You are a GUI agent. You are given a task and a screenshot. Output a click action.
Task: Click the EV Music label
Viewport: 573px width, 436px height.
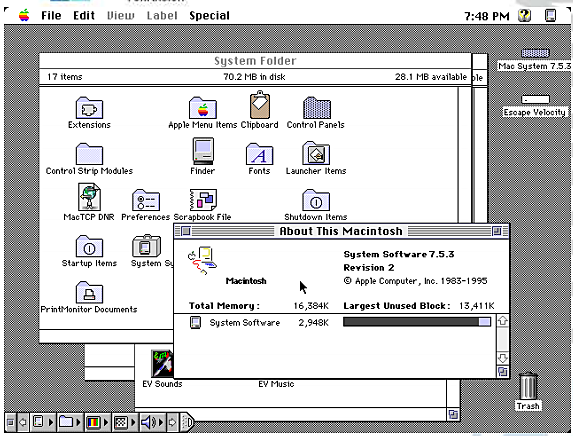tap(276, 384)
